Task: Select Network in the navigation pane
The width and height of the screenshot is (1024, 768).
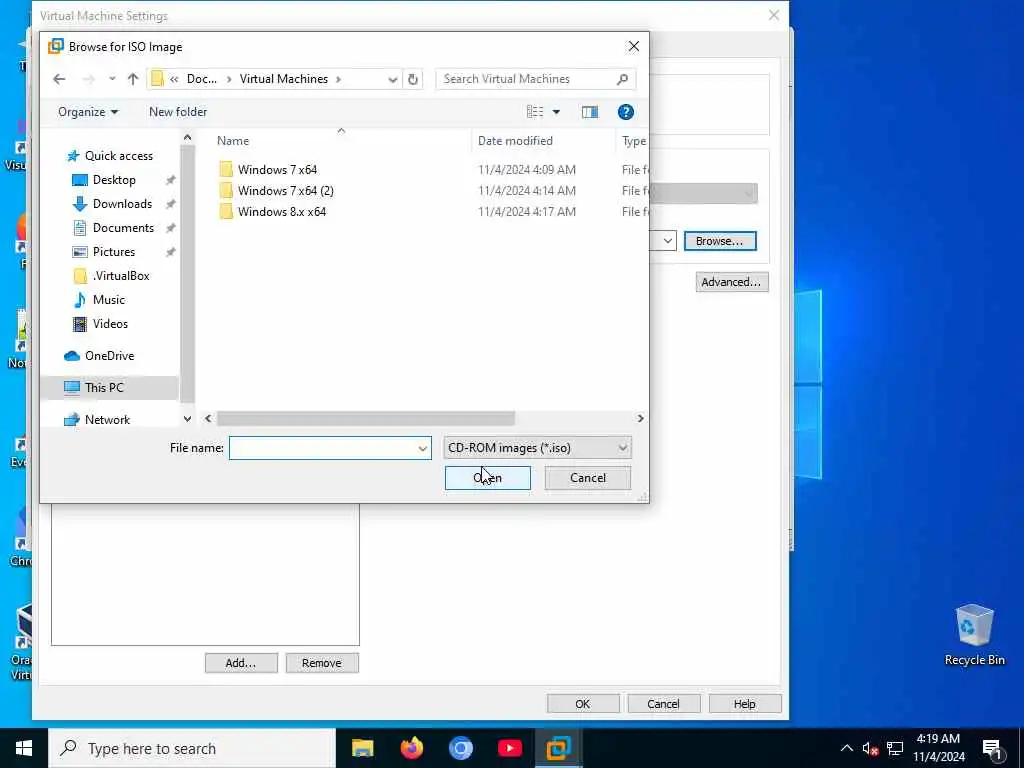Action: pyautogui.click(x=107, y=420)
